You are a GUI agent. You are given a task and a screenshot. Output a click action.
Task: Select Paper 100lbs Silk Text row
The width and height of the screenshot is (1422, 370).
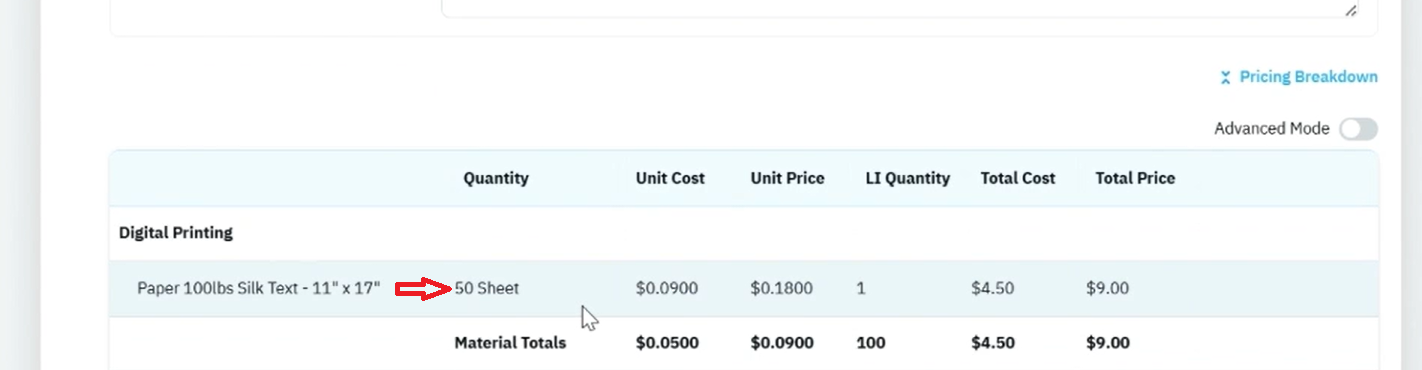tap(744, 288)
